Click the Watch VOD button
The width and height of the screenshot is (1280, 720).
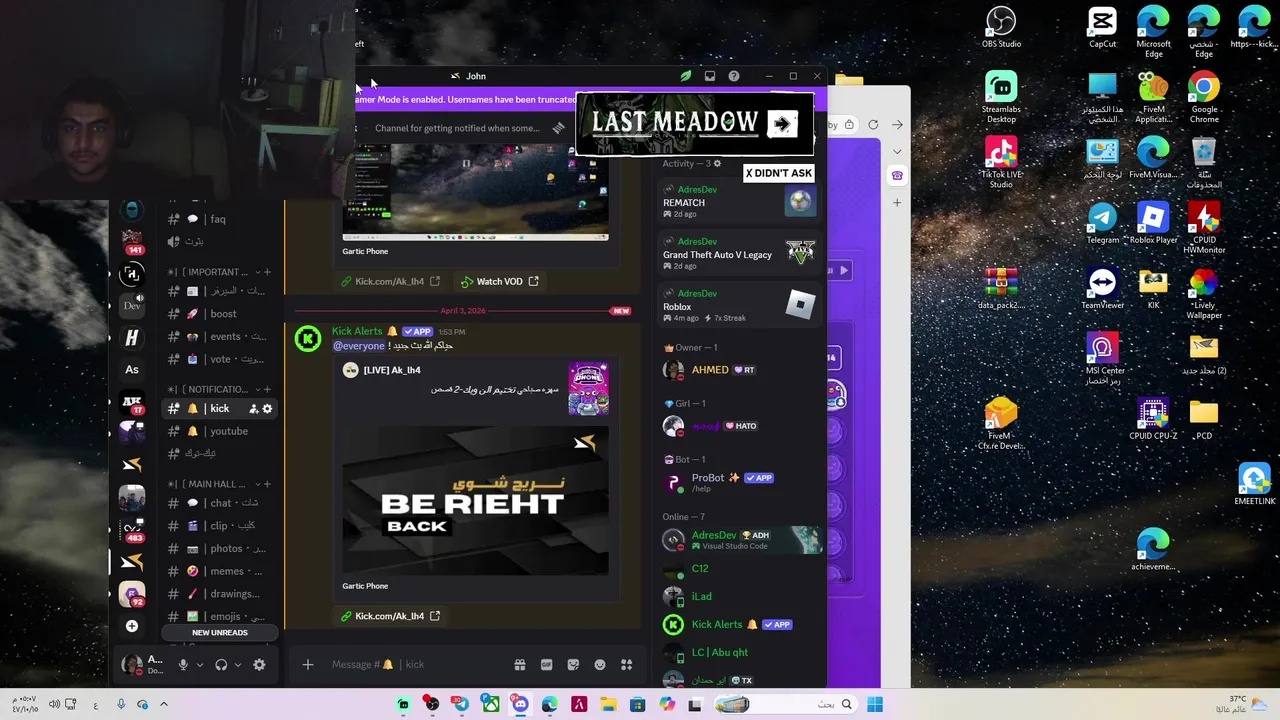(x=499, y=281)
